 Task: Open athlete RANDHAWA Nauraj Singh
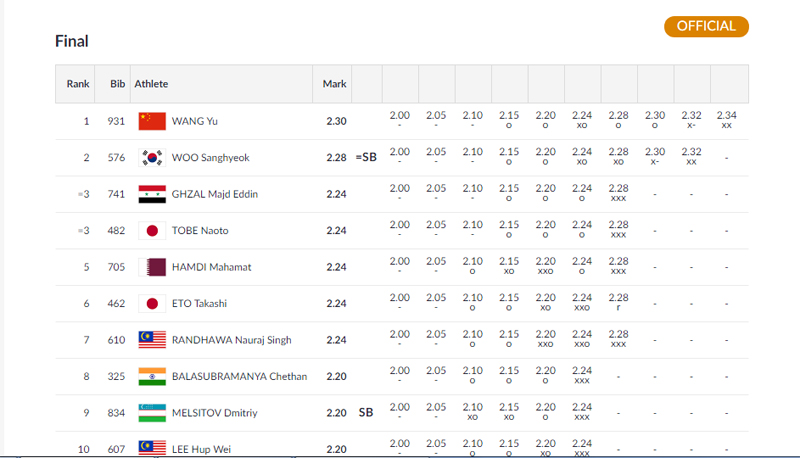(232, 340)
